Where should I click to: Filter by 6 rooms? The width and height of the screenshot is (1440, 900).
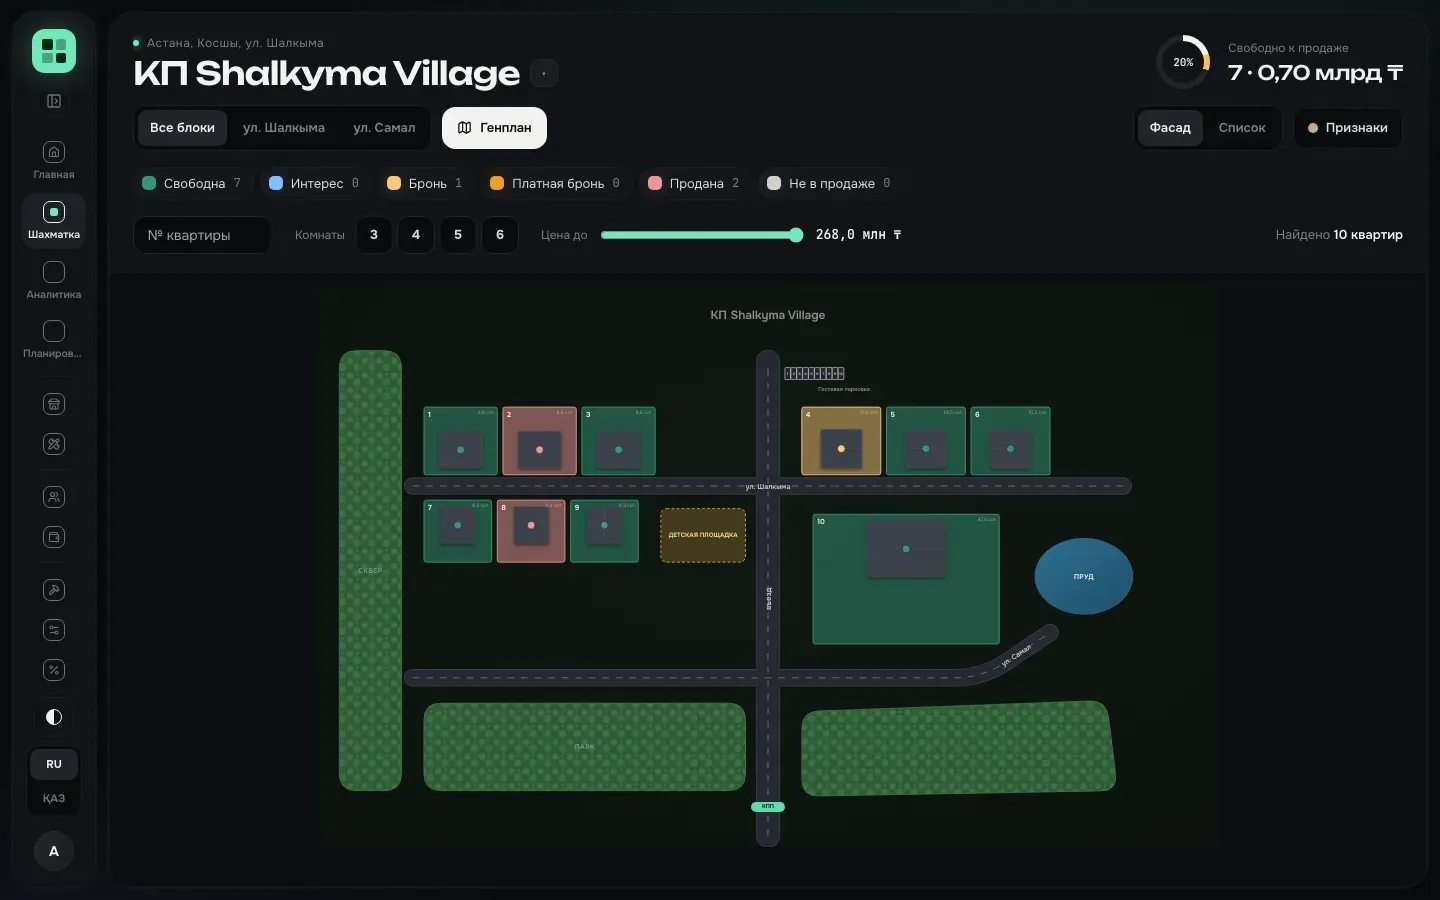tap(500, 235)
